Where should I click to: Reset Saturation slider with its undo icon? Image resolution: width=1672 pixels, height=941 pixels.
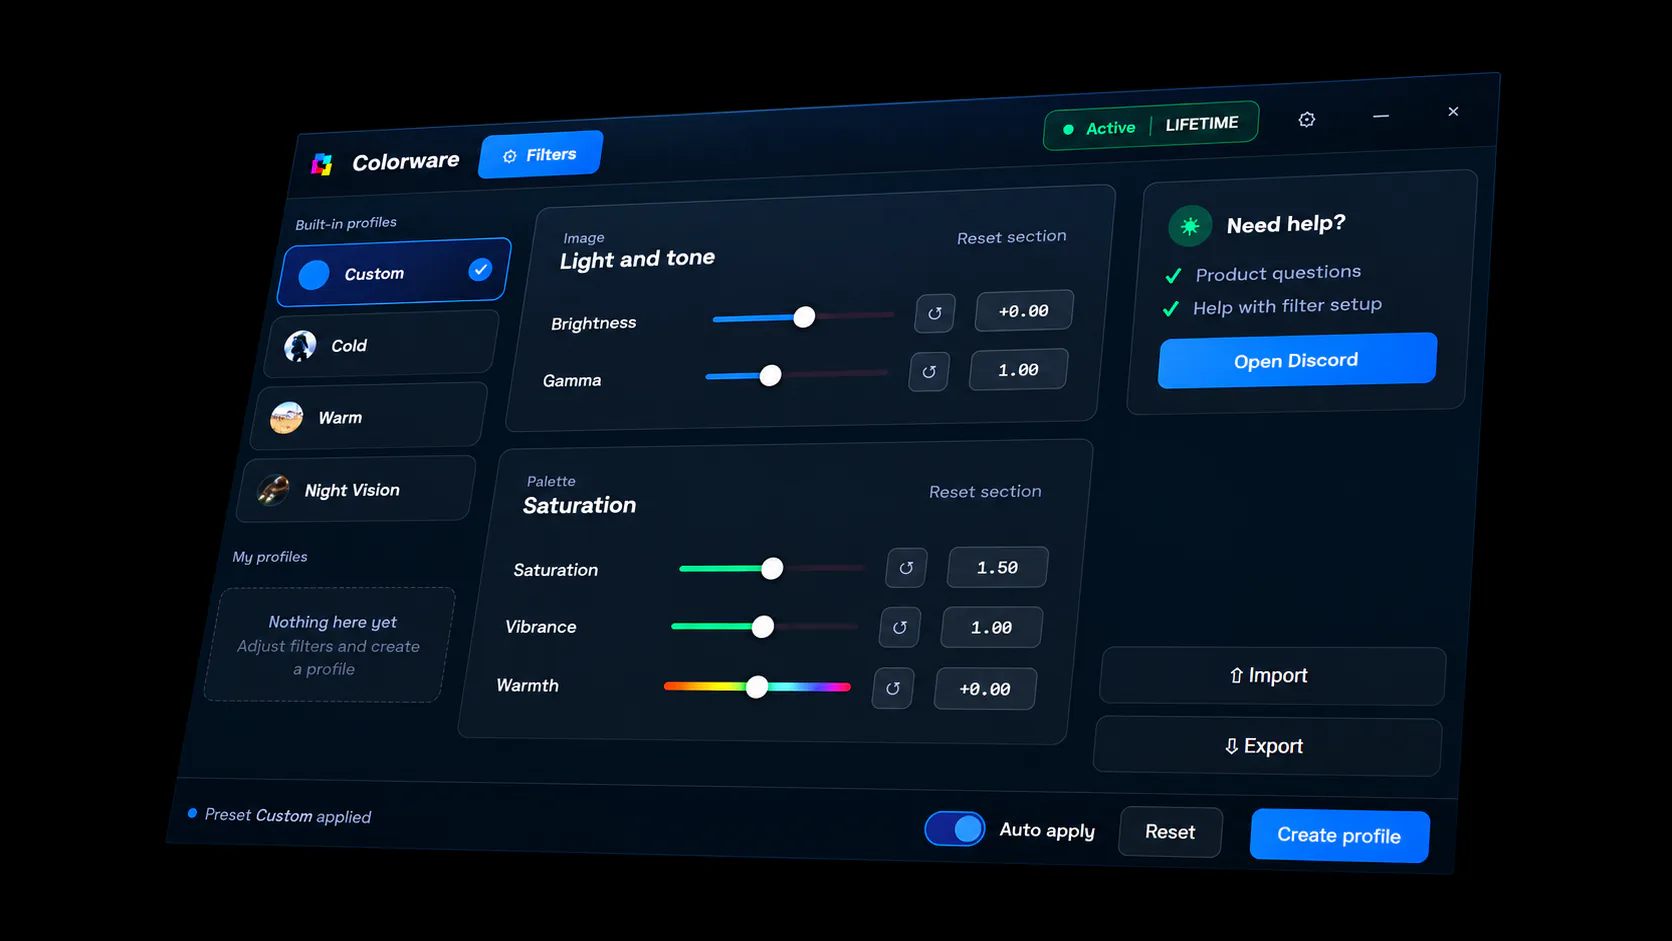pyautogui.click(x=906, y=568)
